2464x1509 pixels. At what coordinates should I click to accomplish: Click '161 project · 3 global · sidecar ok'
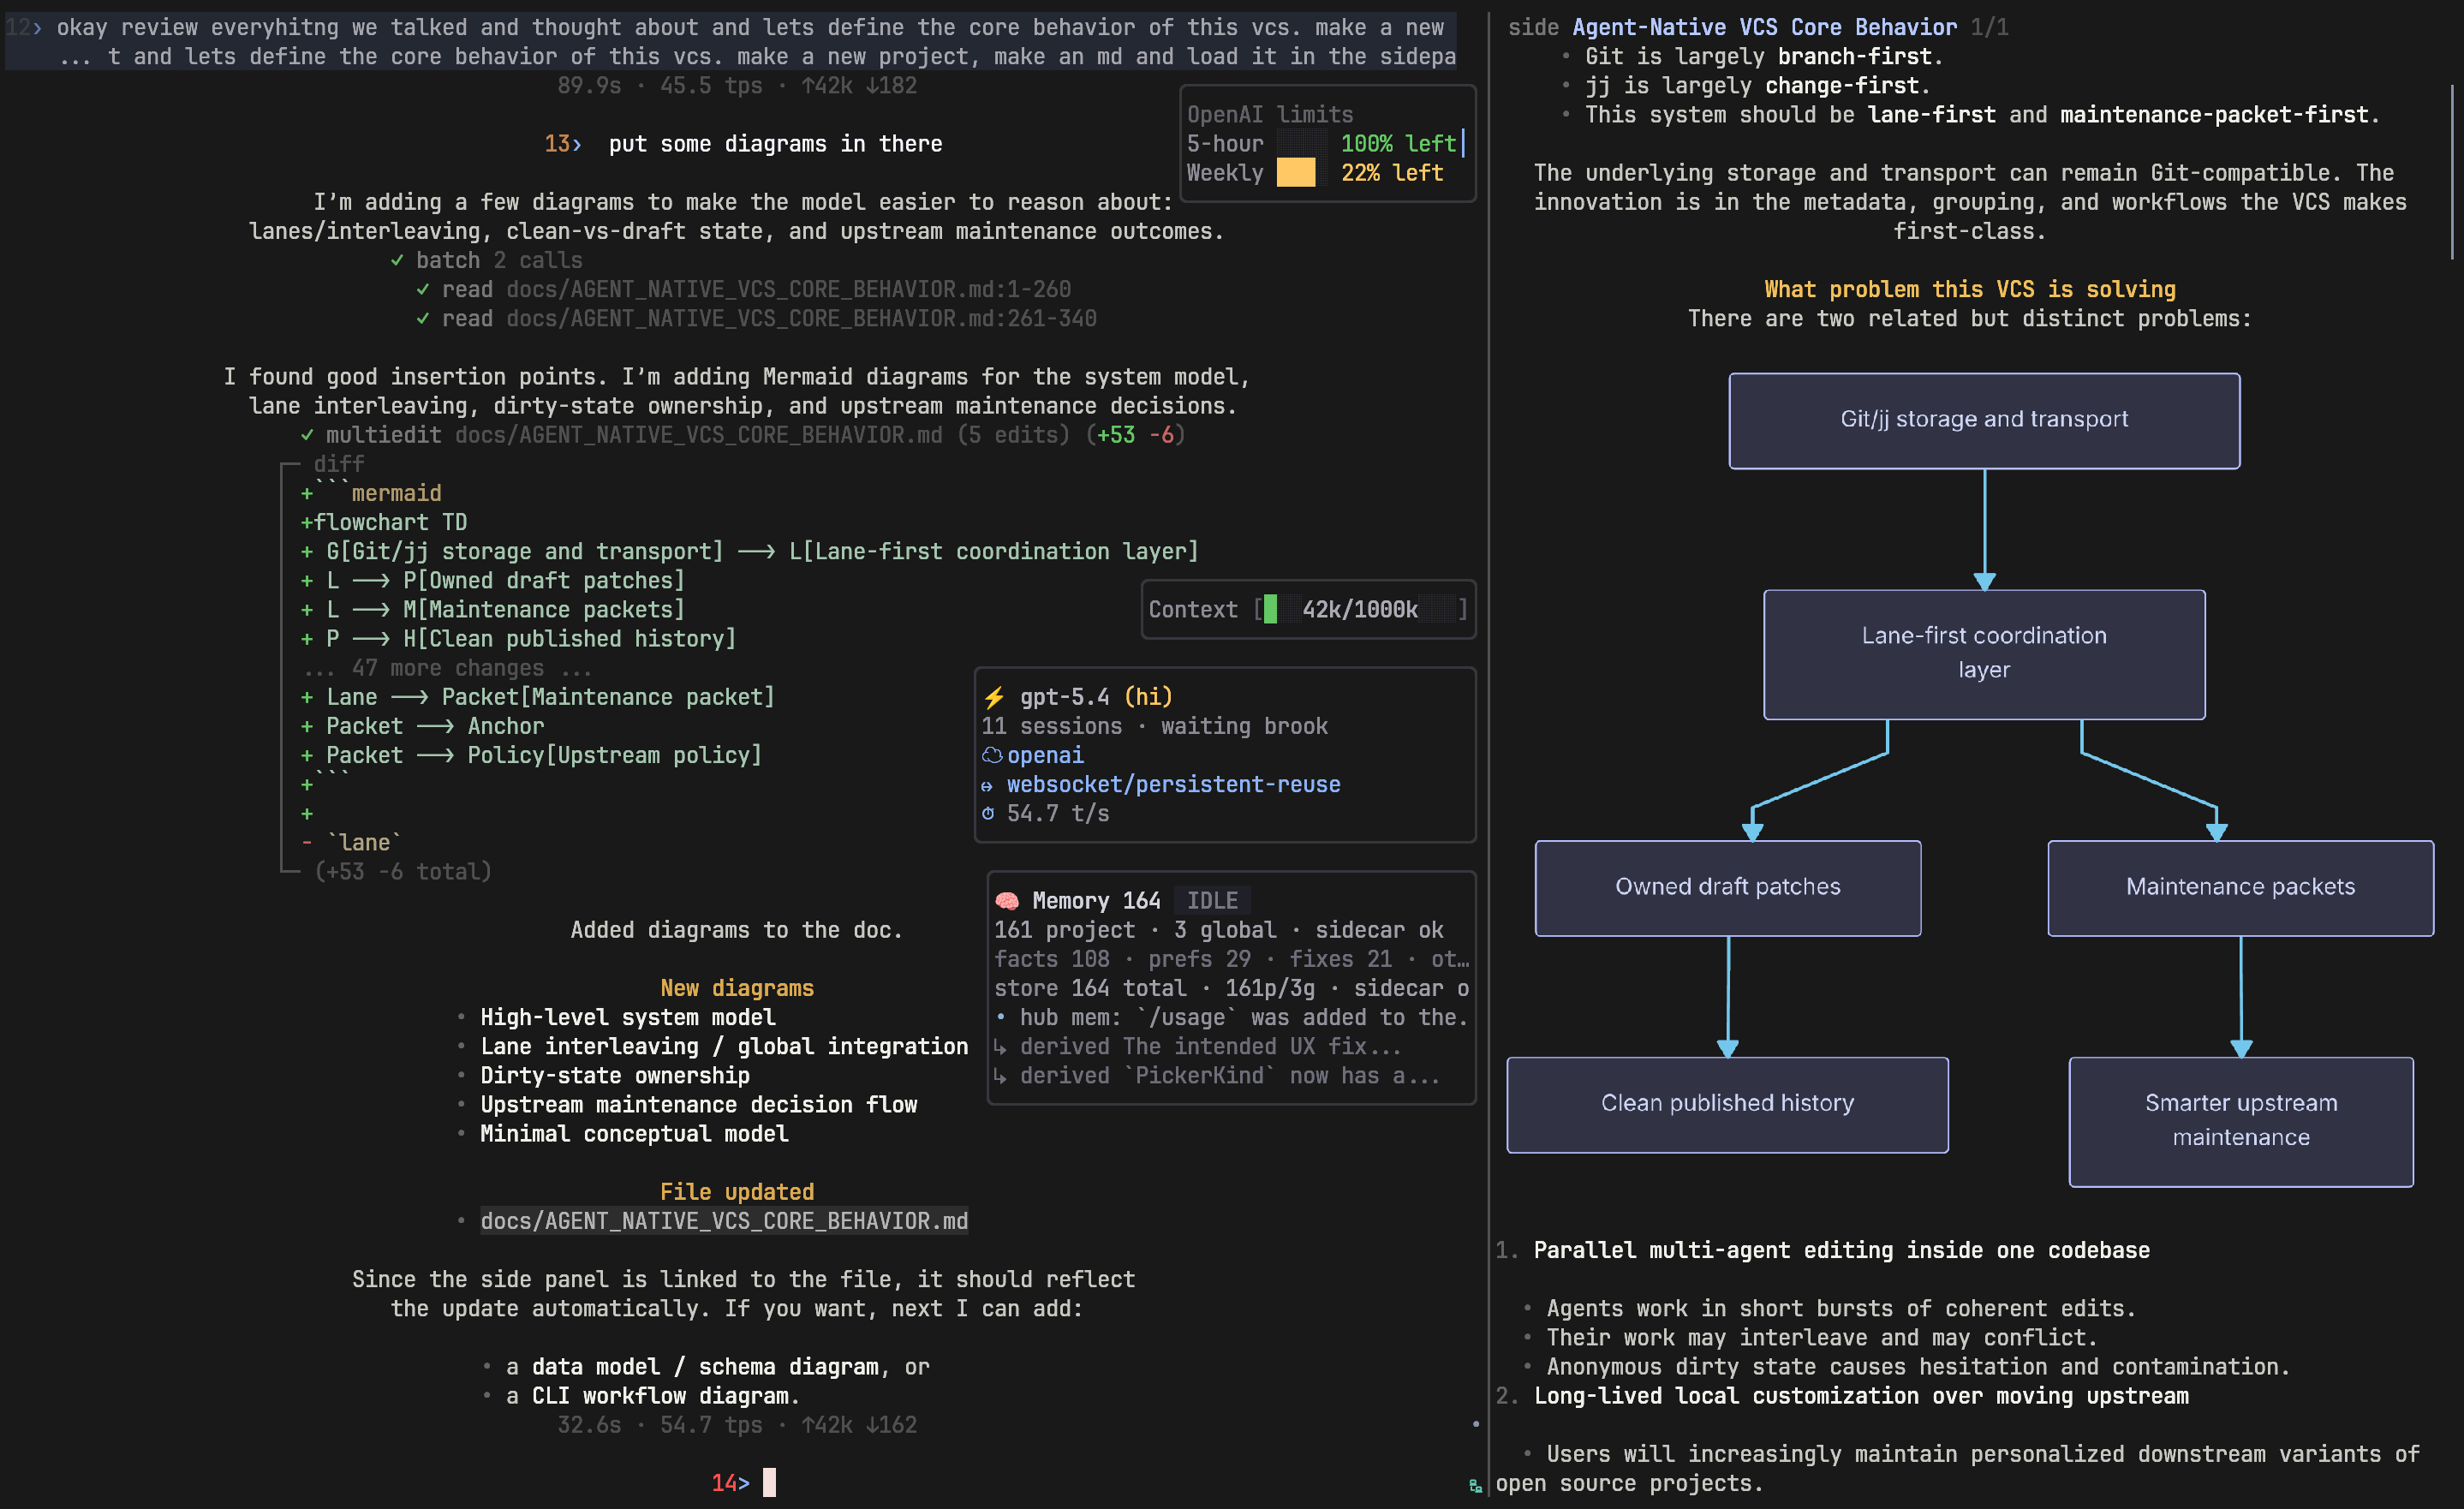pyautogui.click(x=1219, y=930)
